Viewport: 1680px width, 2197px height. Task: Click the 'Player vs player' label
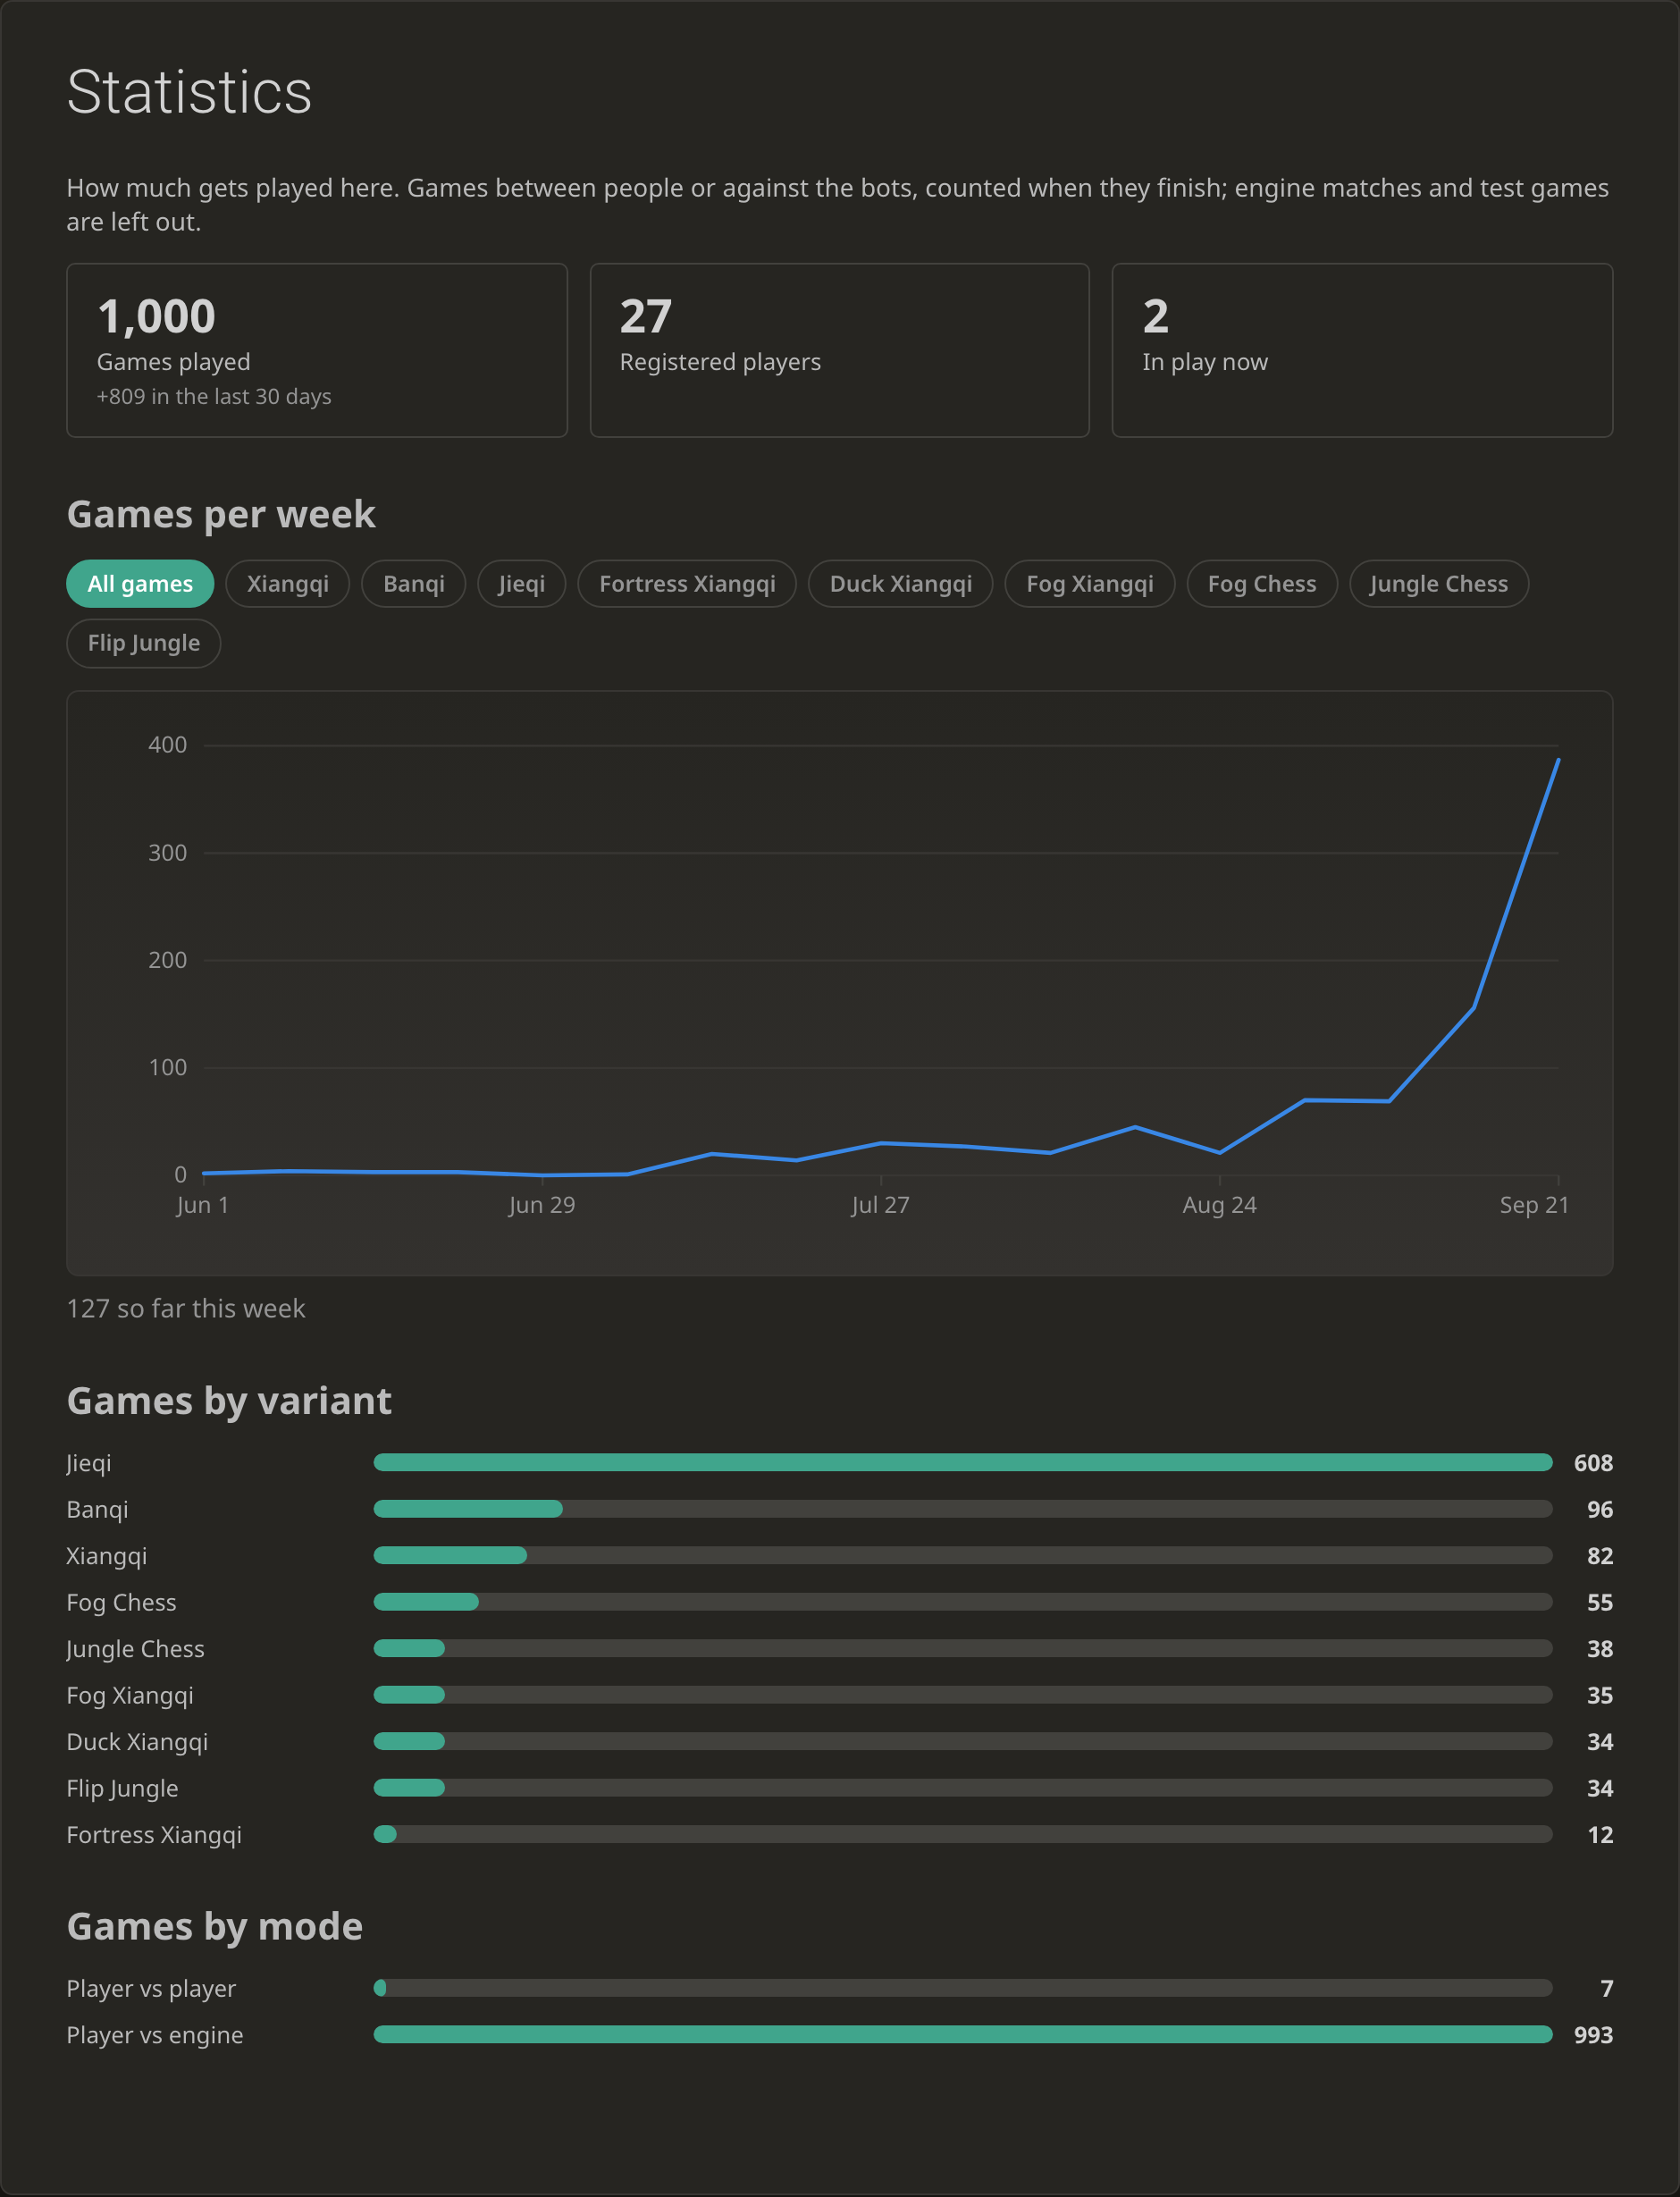(151, 1988)
